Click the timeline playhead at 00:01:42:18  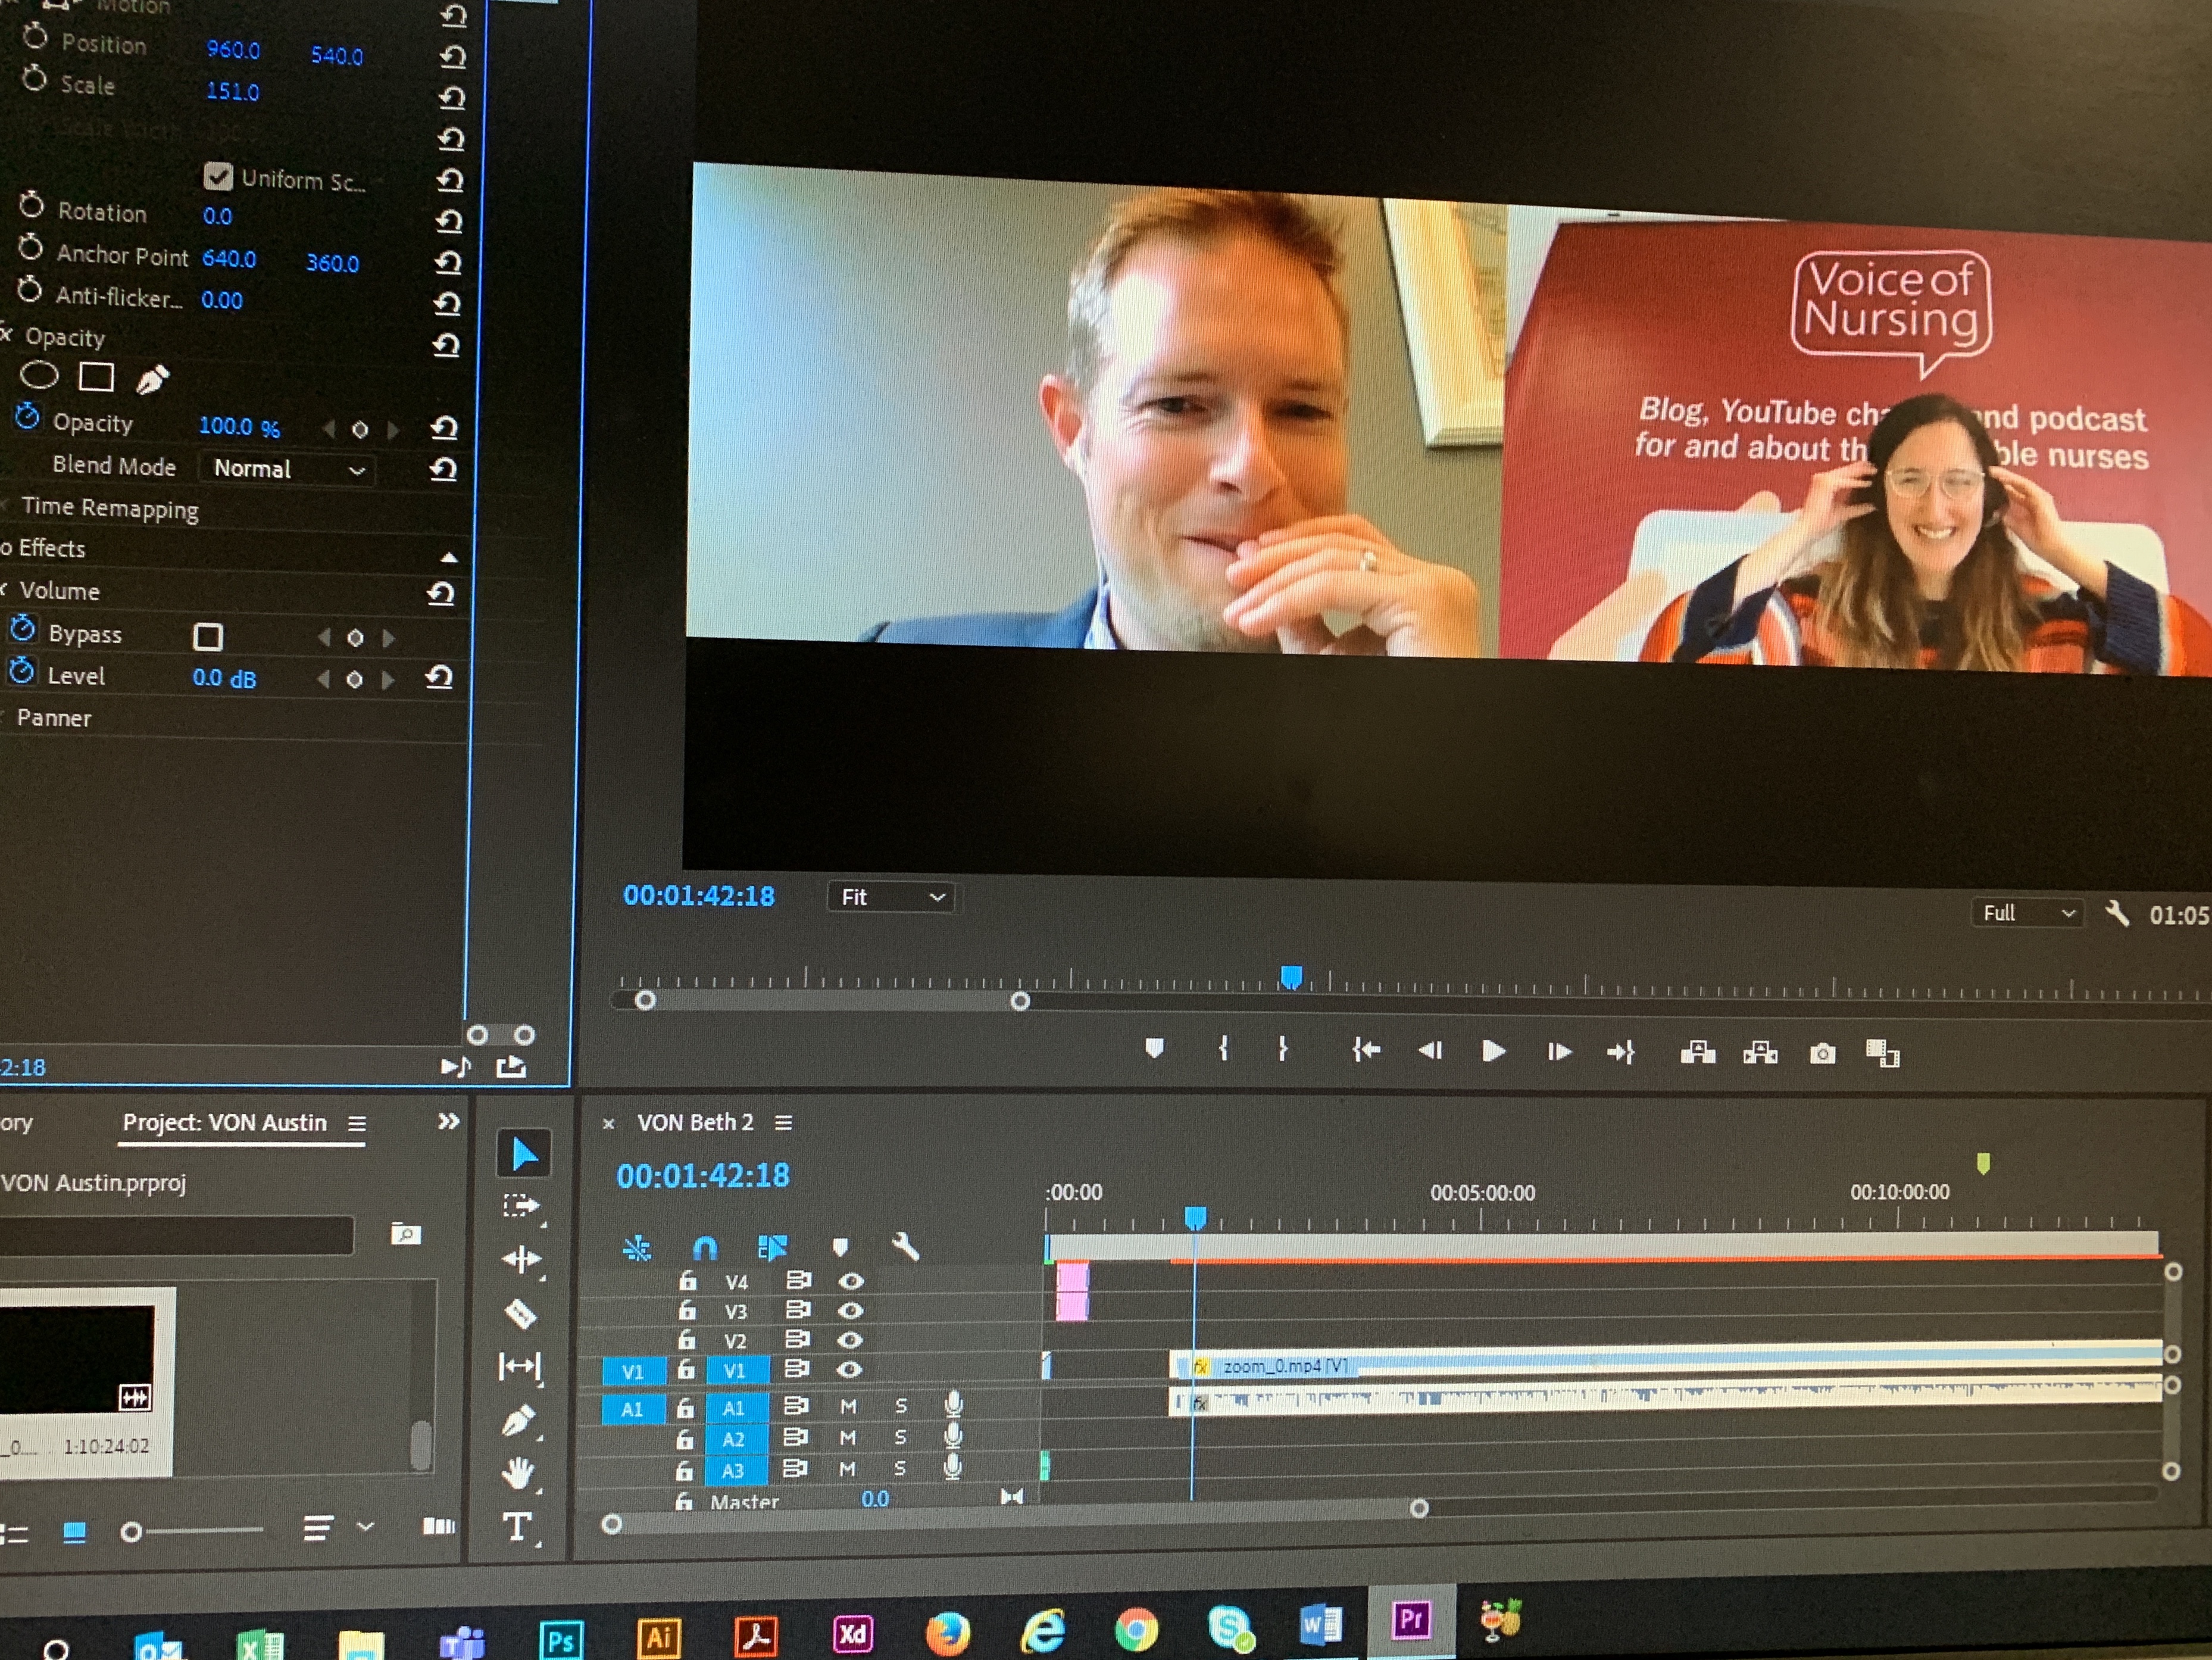pyautogui.click(x=1195, y=1217)
